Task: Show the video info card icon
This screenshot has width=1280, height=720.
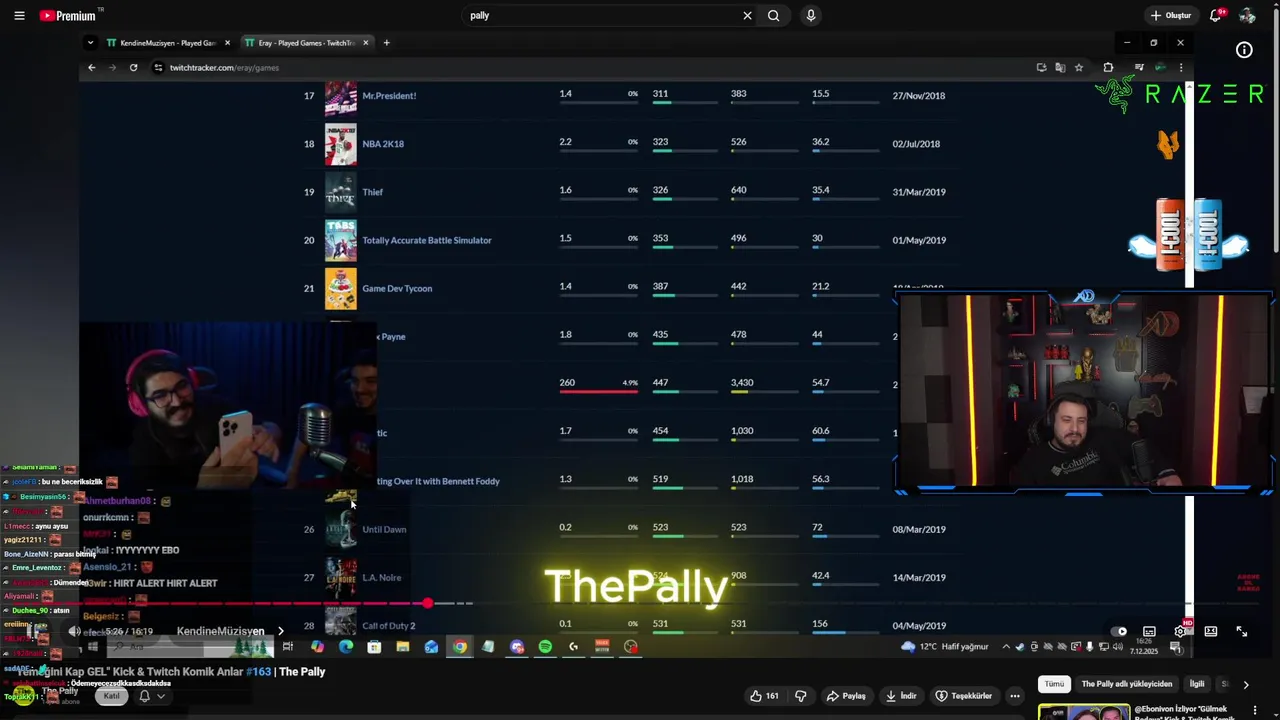Action: (1244, 50)
